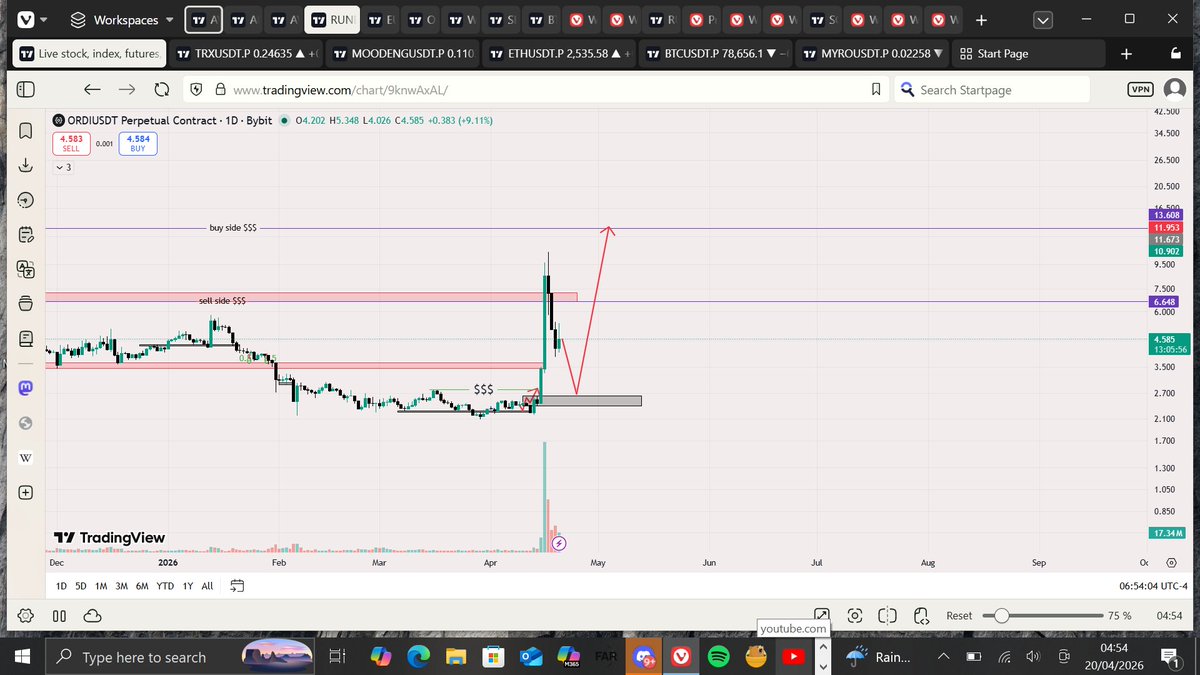1200x675 pixels.
Task: Switch to the MOODENGUSDT.P tab
Action: click(x=402, y=54)
